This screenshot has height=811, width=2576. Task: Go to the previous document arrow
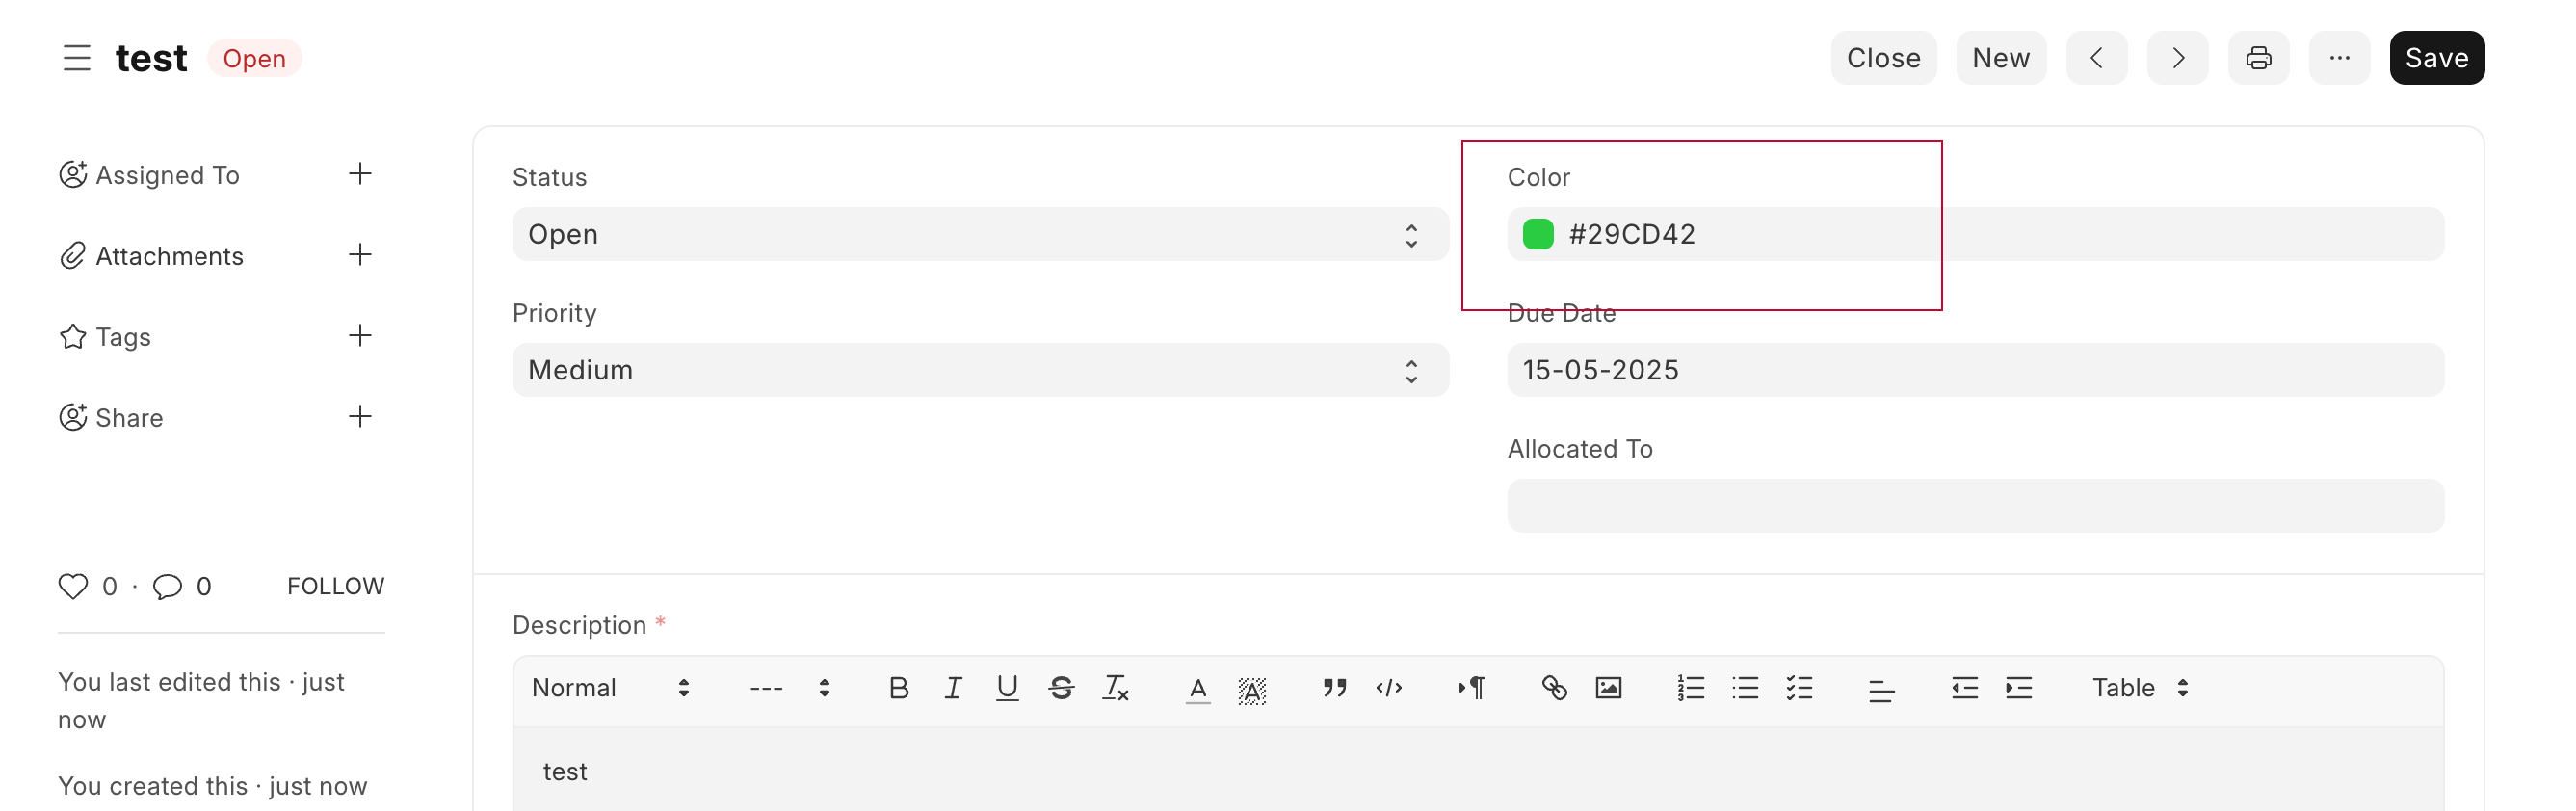[x=2096, y=58]
